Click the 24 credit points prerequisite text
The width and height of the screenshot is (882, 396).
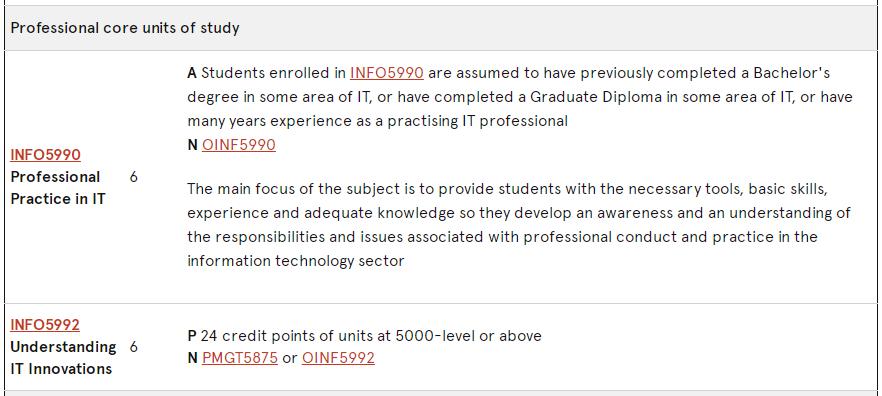371,336
